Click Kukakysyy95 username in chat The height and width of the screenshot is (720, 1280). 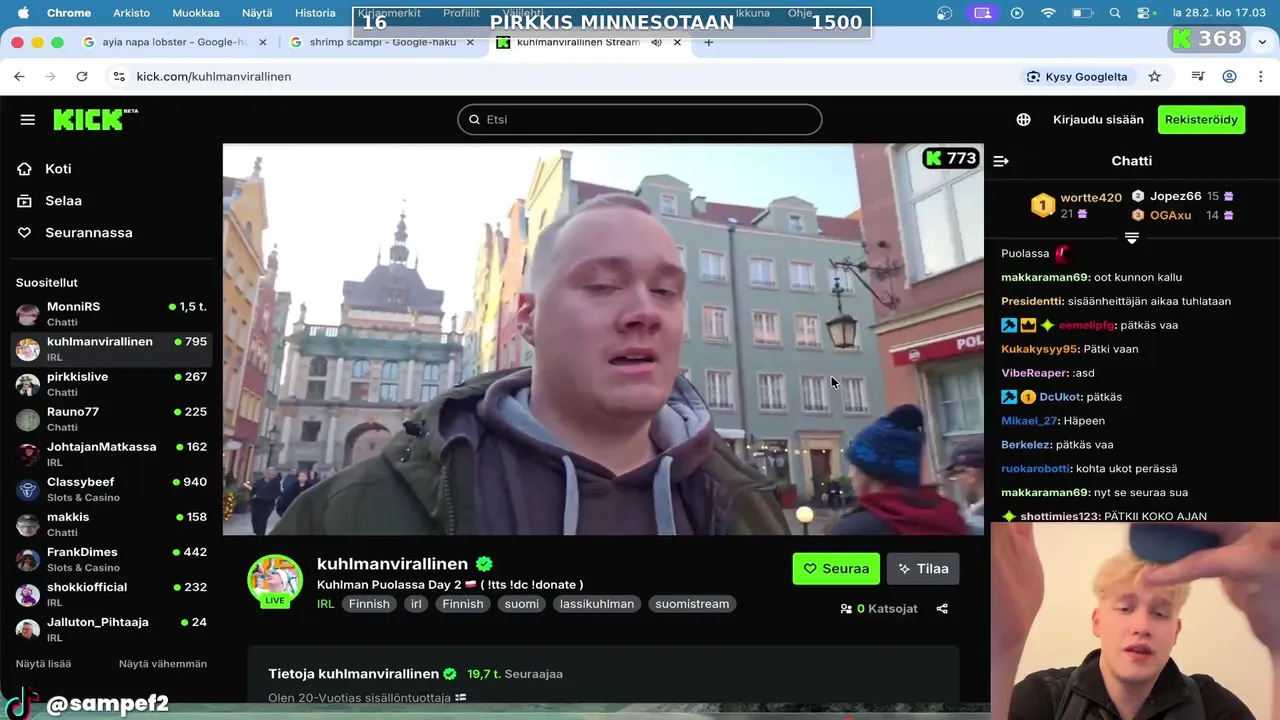point(1040,349)
